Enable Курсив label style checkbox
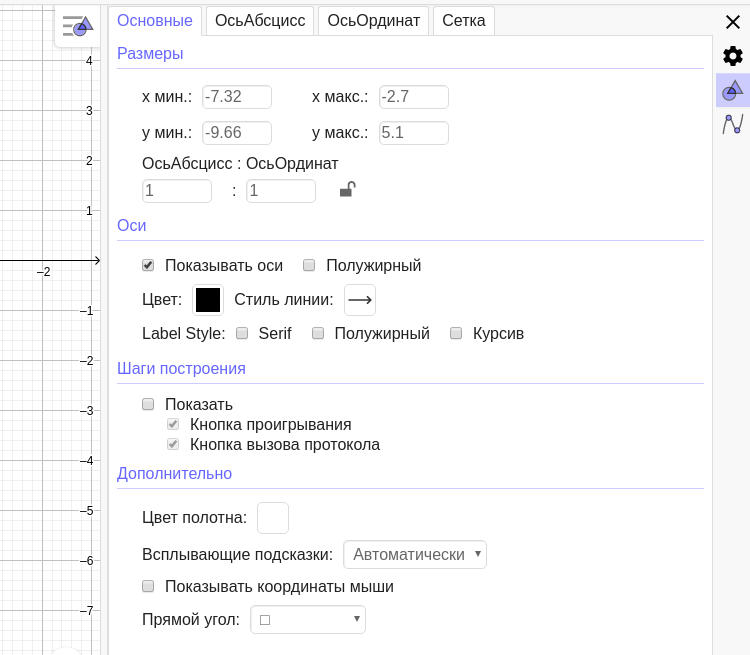 click(x=456, y=333)
